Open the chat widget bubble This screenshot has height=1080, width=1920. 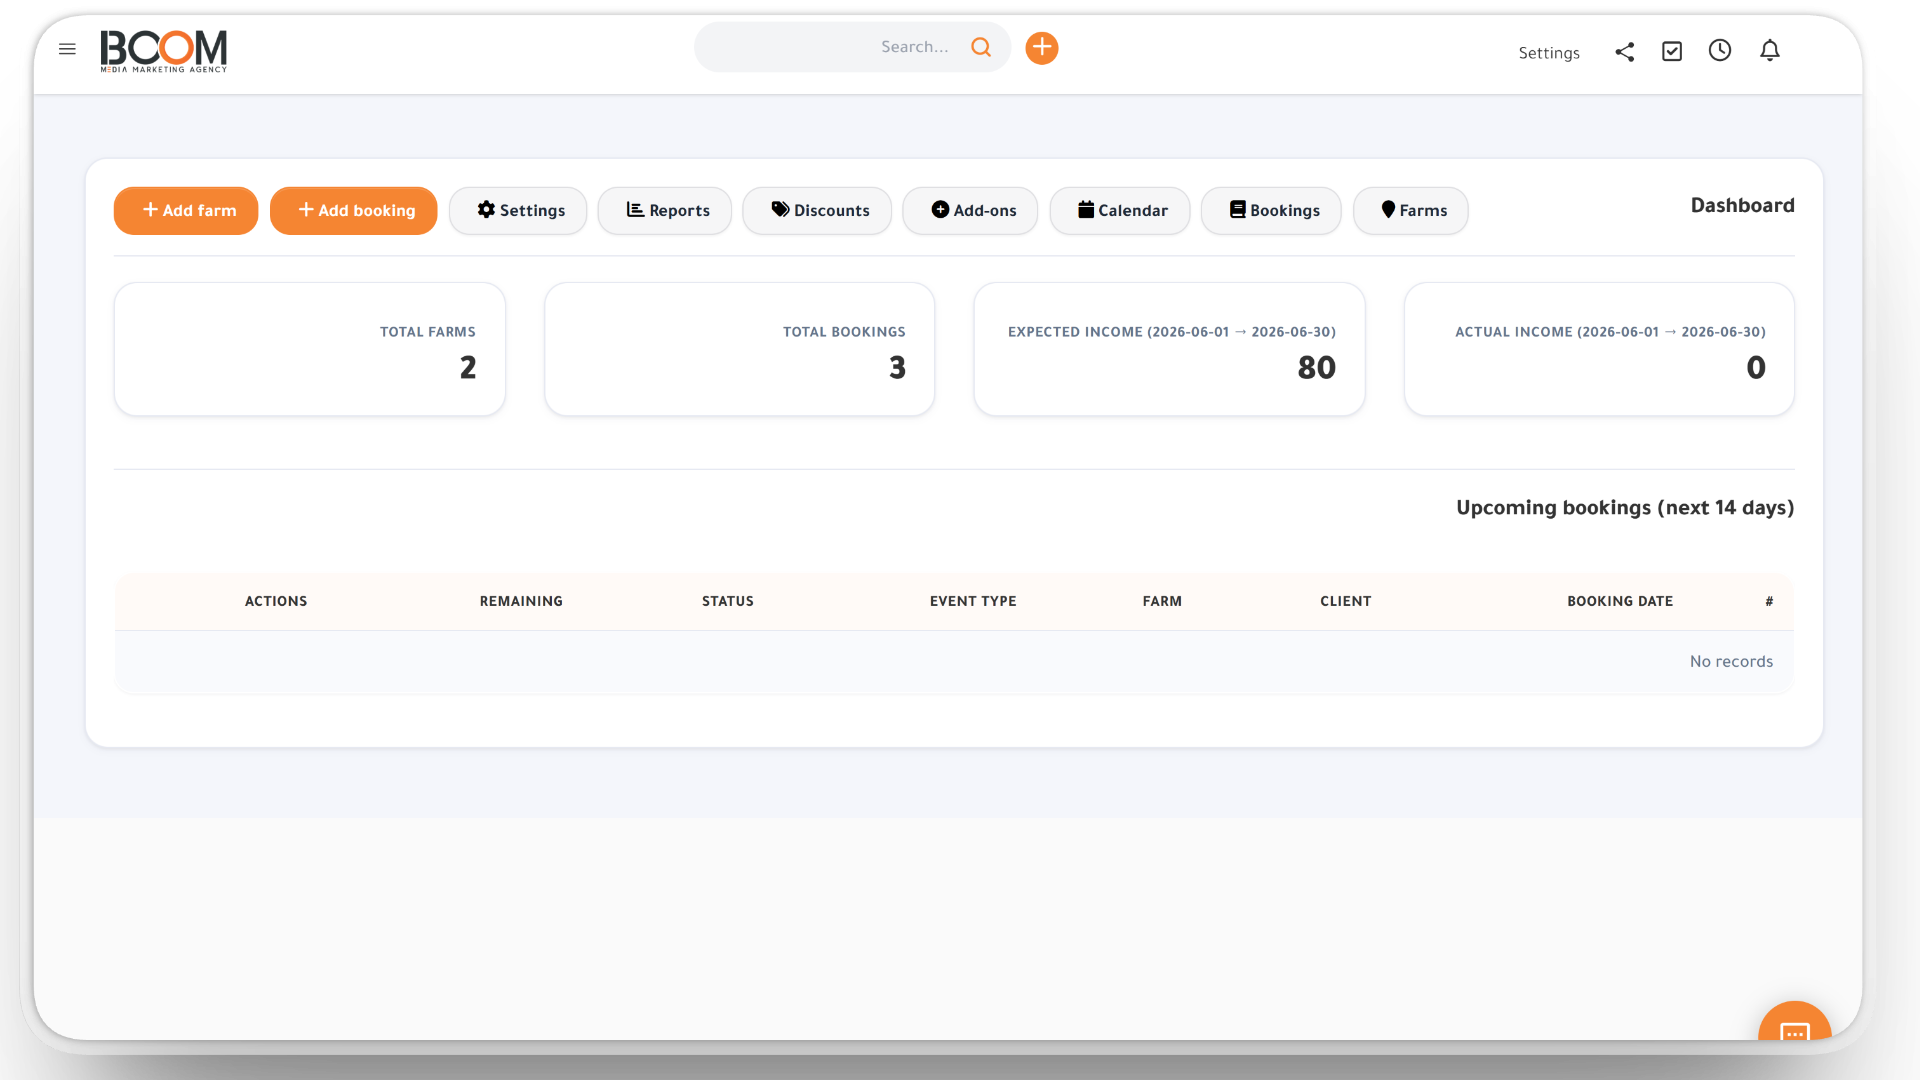click(1795, 1023)
